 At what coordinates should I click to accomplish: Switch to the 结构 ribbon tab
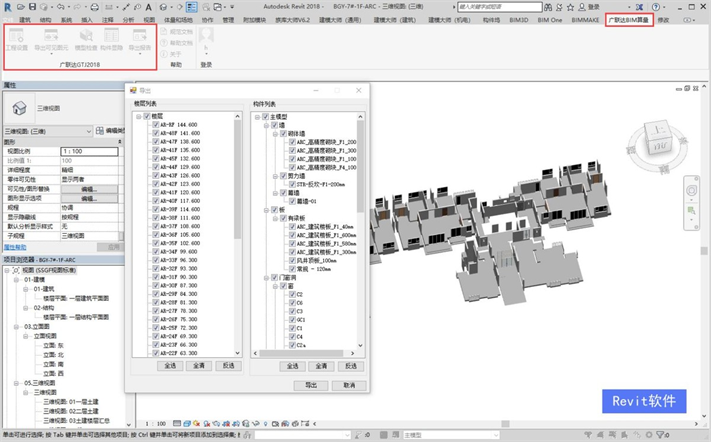[45, 20]
